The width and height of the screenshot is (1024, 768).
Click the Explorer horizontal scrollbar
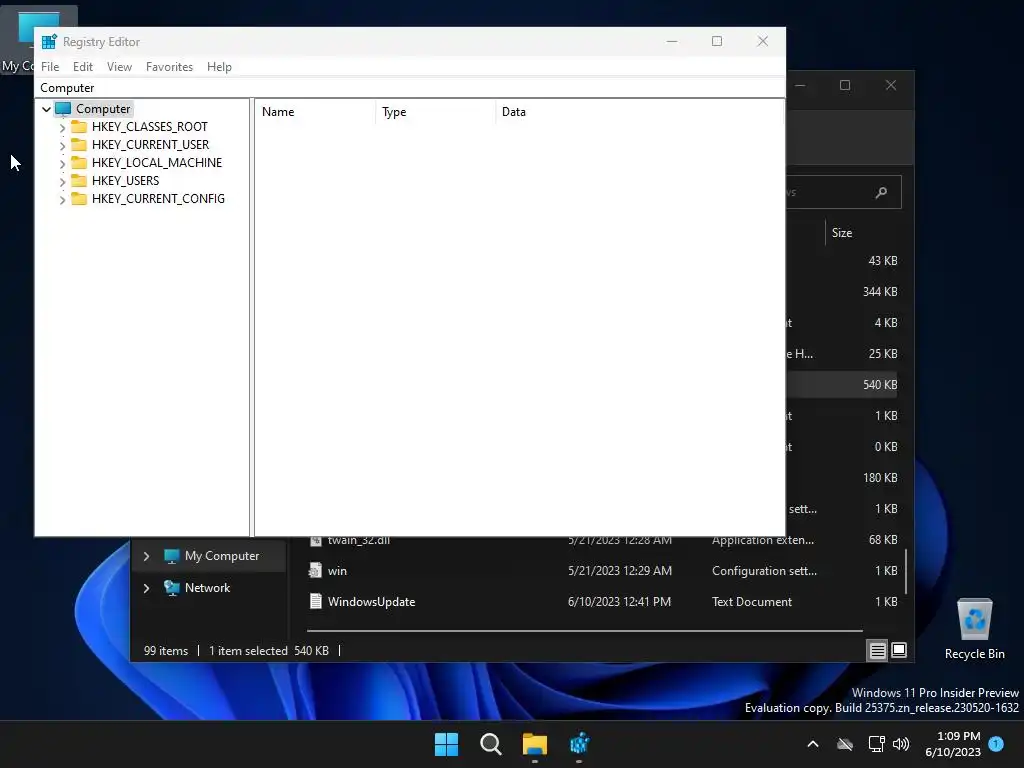(584, 631)
